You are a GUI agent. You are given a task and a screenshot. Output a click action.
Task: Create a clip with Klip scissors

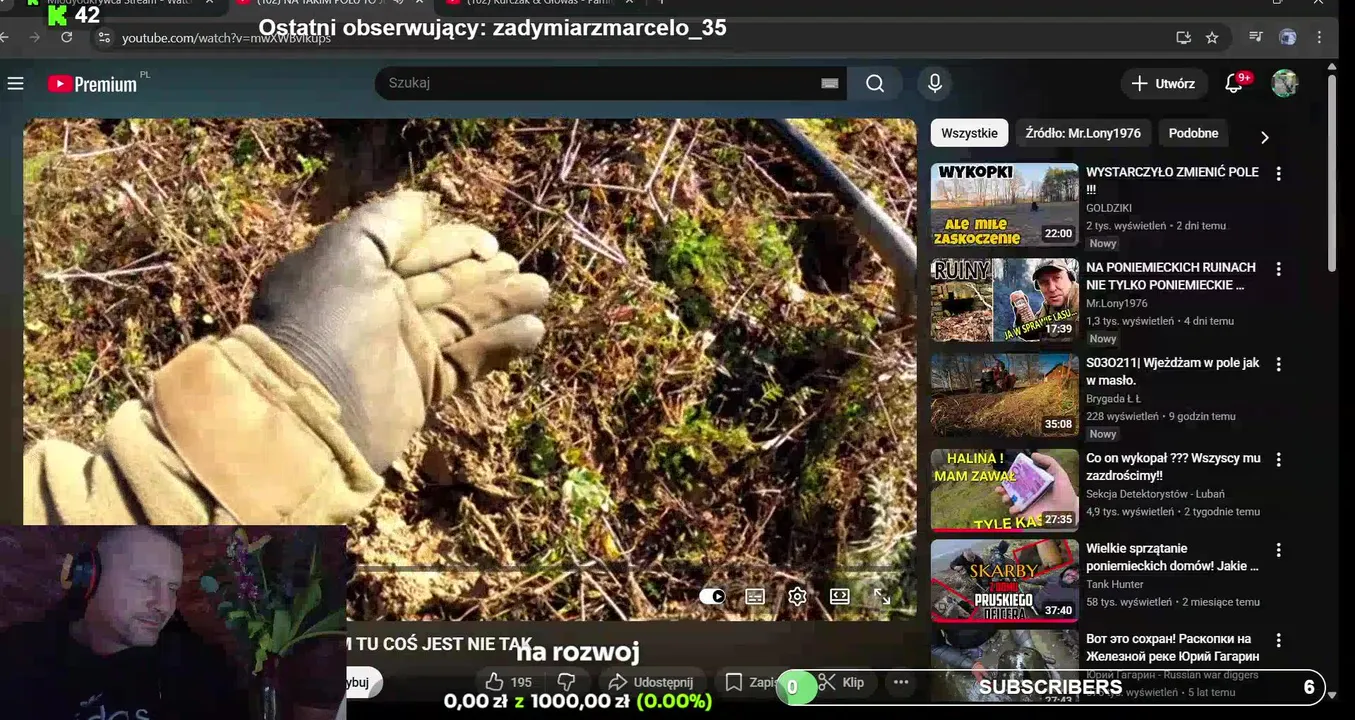tap(842, 682)
